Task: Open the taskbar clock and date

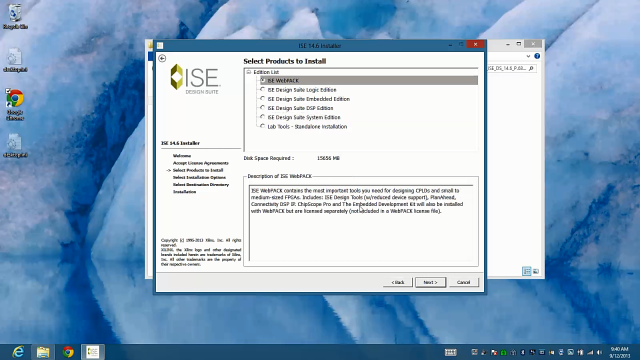Action: [x=620, y=352]
